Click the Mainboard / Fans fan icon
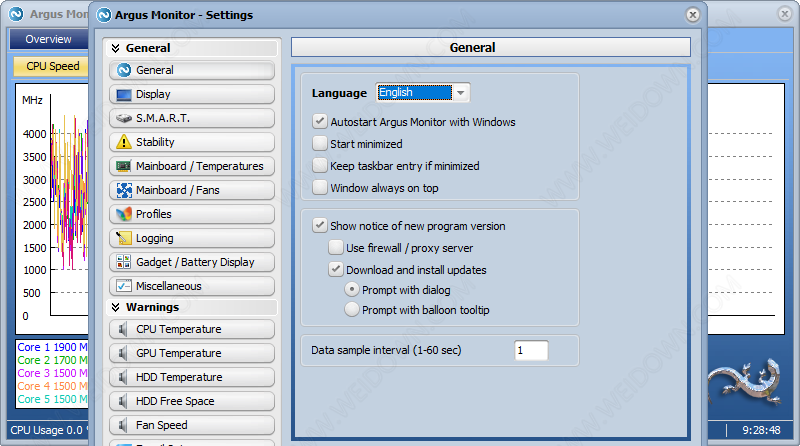Viewport: 800px width, 446px height. click(124, 190)
